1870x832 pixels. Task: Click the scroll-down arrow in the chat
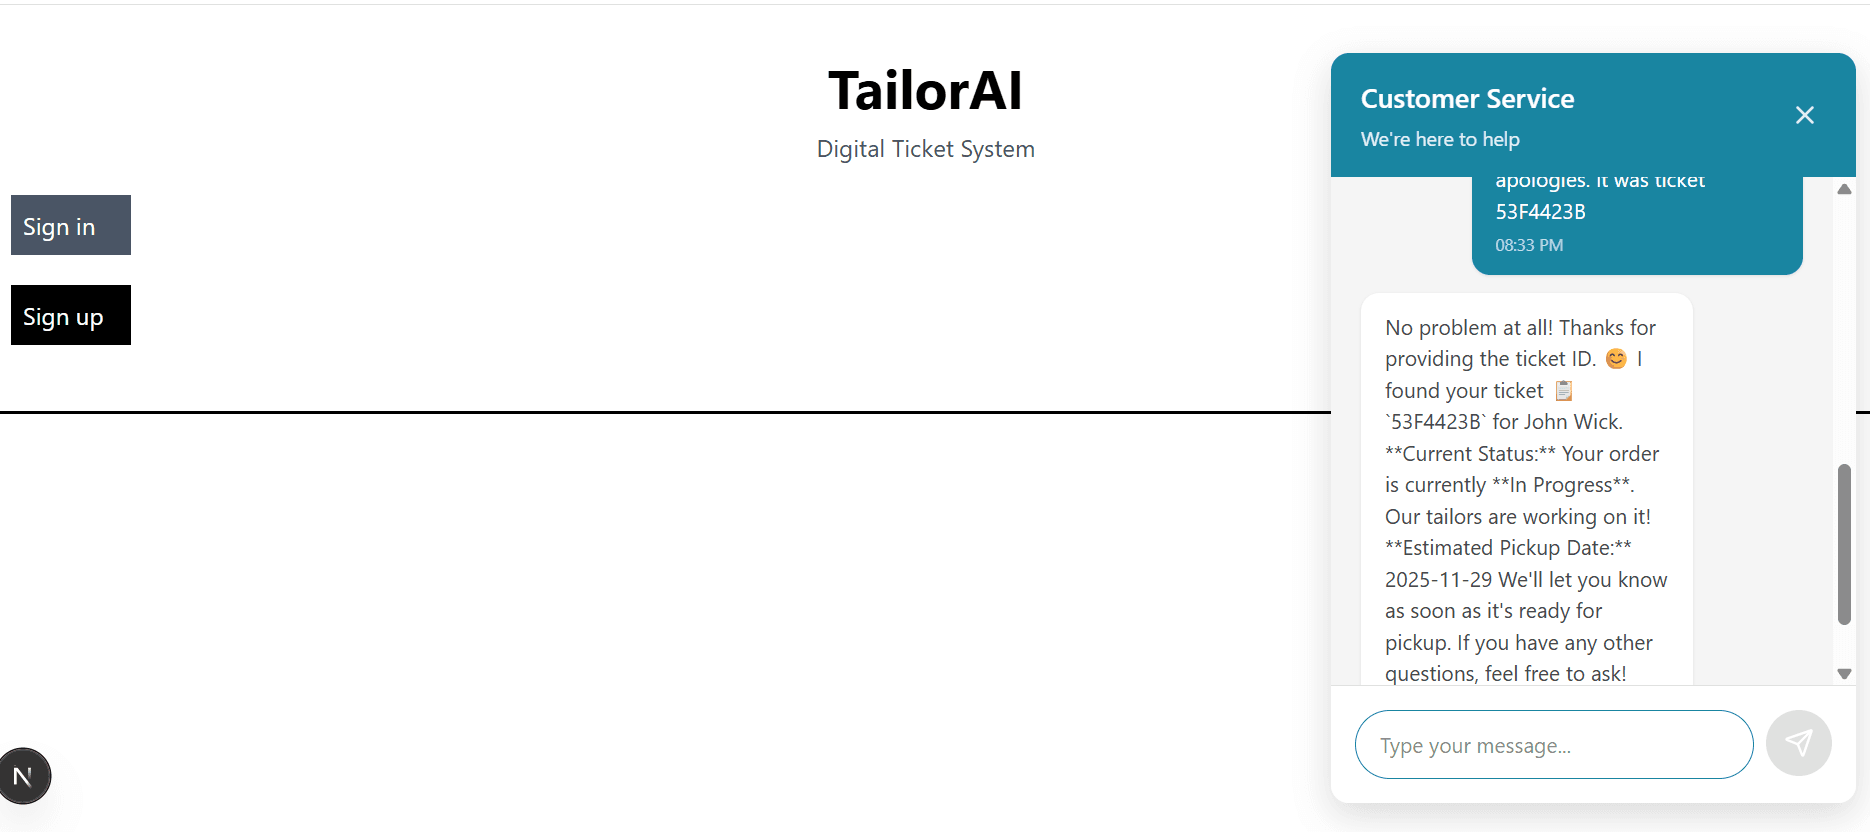(x=1844, y=673)
